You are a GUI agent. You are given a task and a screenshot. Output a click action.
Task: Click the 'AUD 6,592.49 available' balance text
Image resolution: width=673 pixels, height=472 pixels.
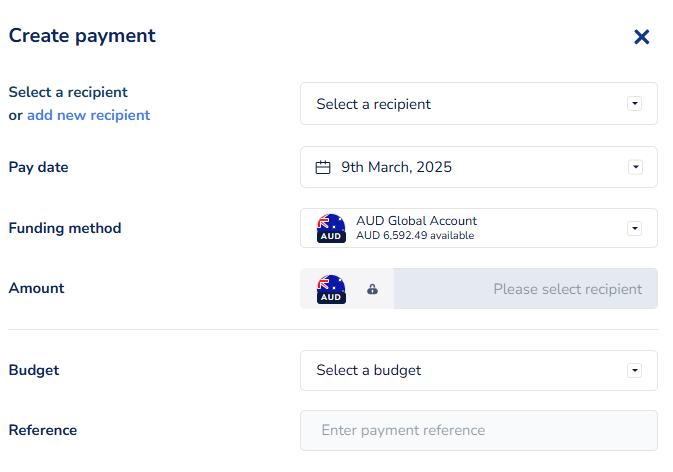pos(415,236)
